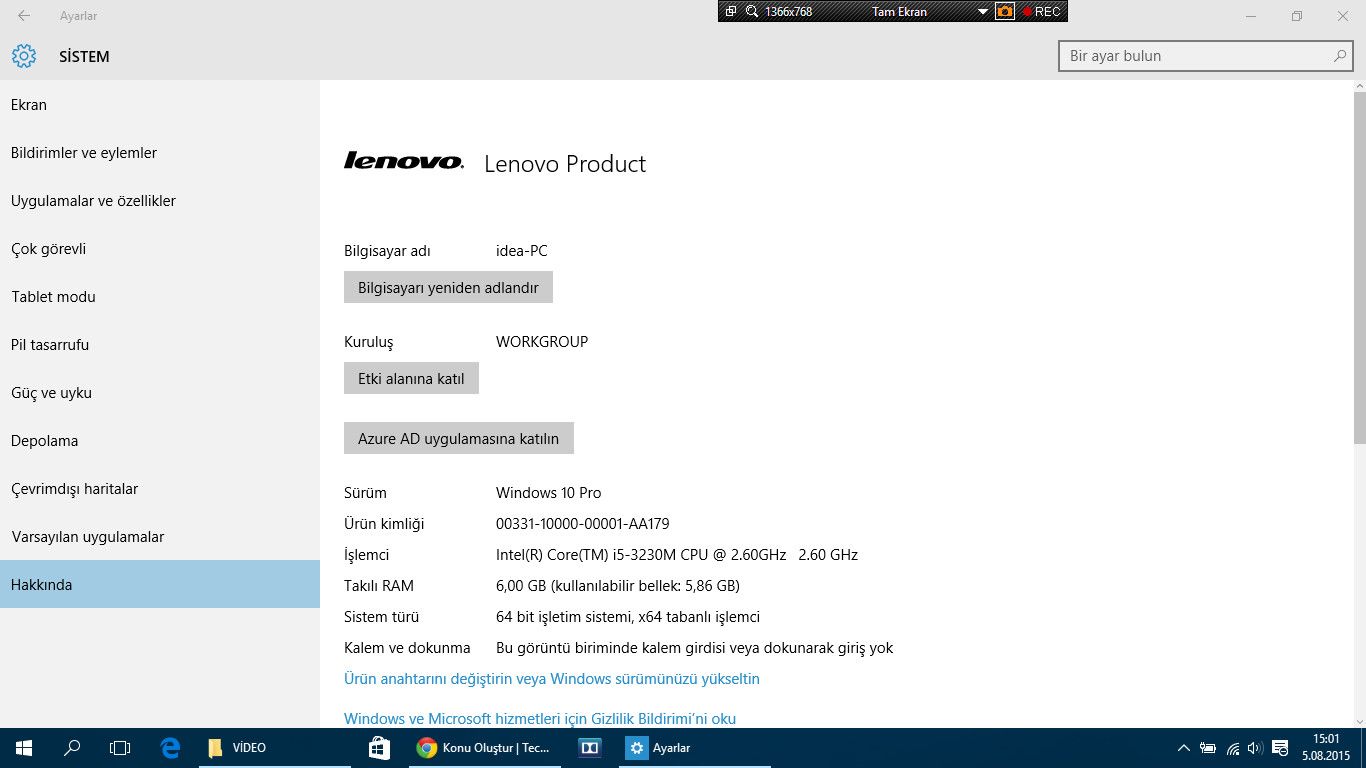Open Task View from the taskbar
Viewport: 1366px width, 768px height.
[x=120, y=748]
